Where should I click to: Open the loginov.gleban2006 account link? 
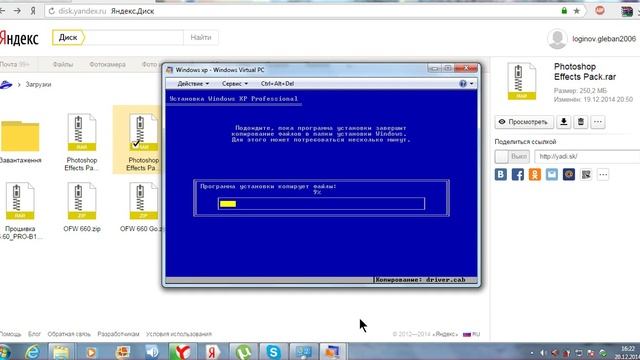pos(604,39)
